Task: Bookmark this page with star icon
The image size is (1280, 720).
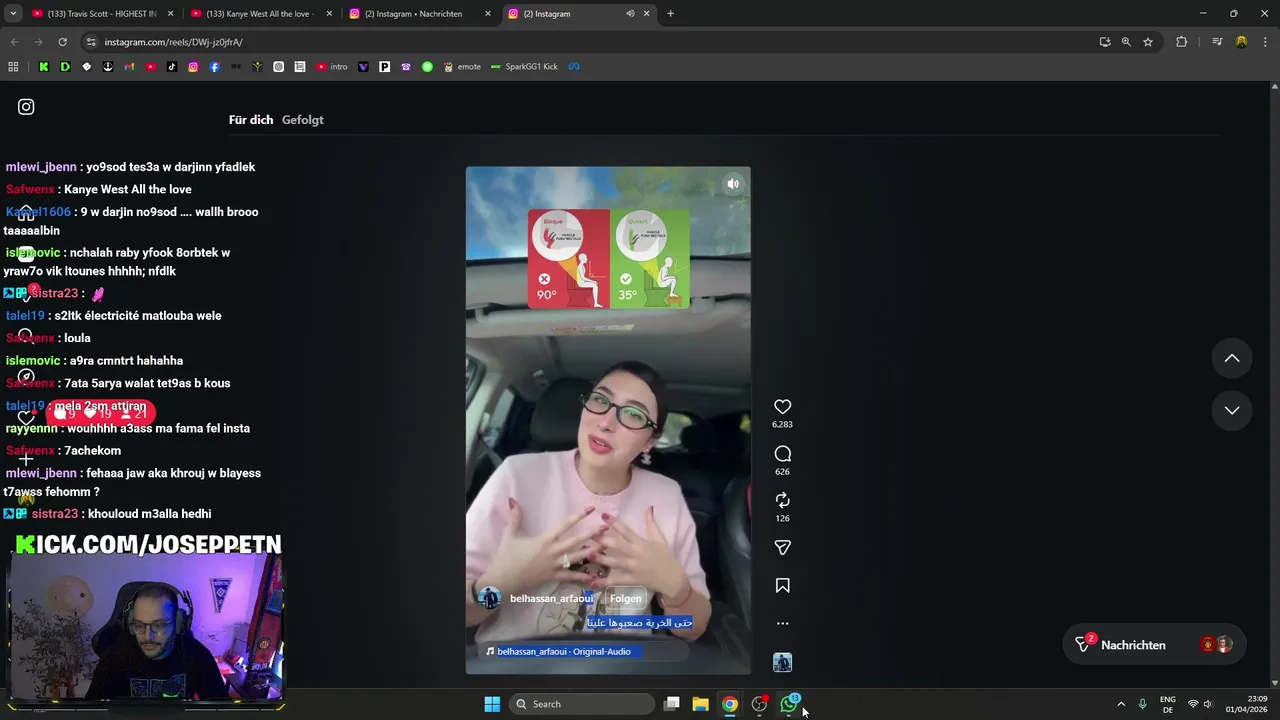Action: [1148, 42]
